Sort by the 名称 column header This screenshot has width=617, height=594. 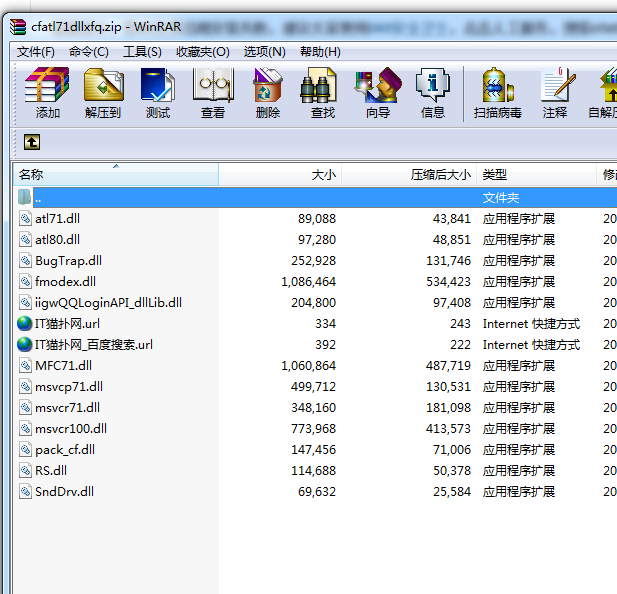point(116,174)
